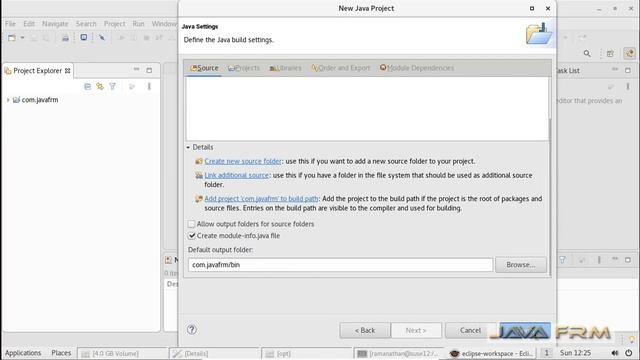Click the workspace switcher number 1
Image resolution: width=640 pixels, height=360 pixels.
click(546, 353)
